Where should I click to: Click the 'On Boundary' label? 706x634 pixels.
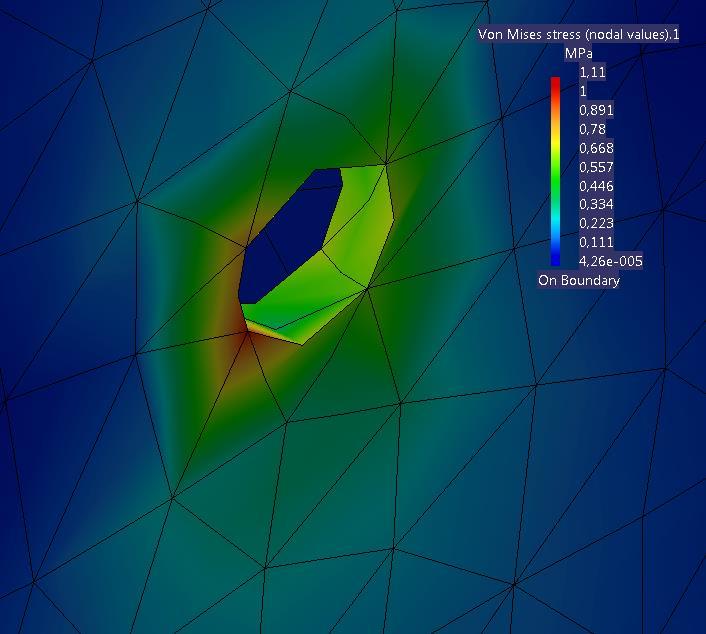(x=579, y=280)
